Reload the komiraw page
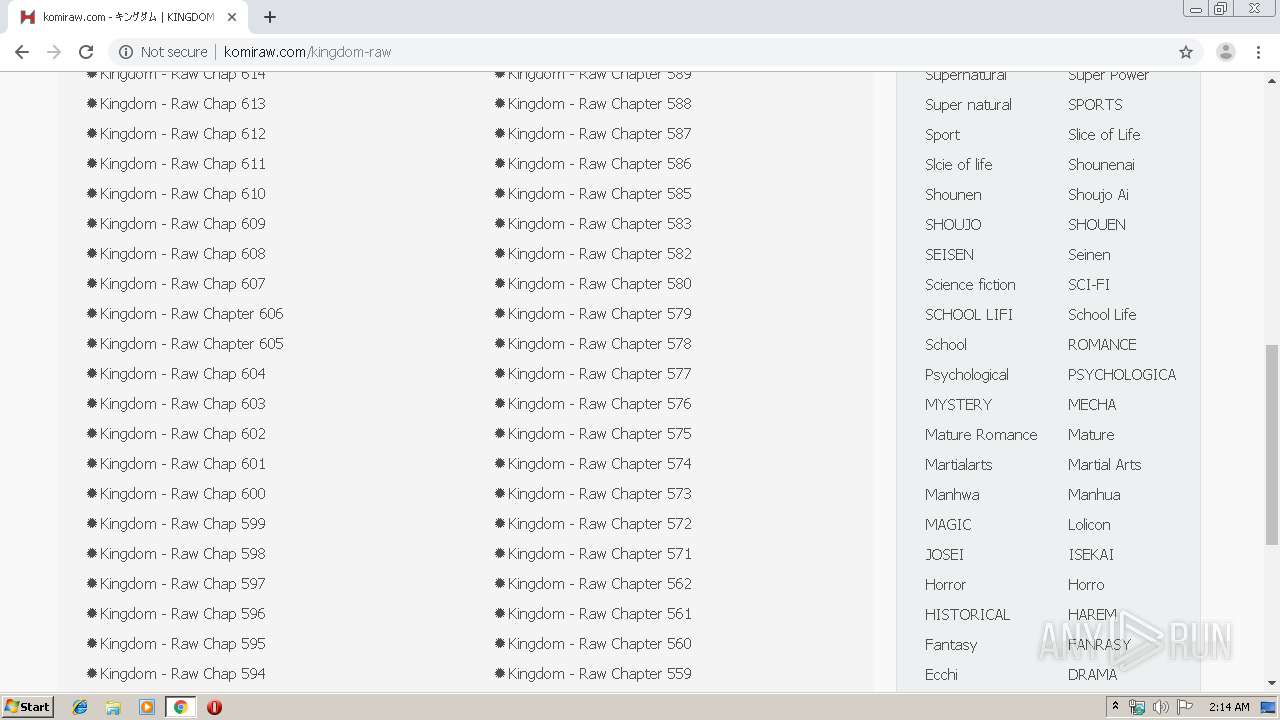Image resolution: width=1280 pixels, height=720 pixels. pos(86,52)
